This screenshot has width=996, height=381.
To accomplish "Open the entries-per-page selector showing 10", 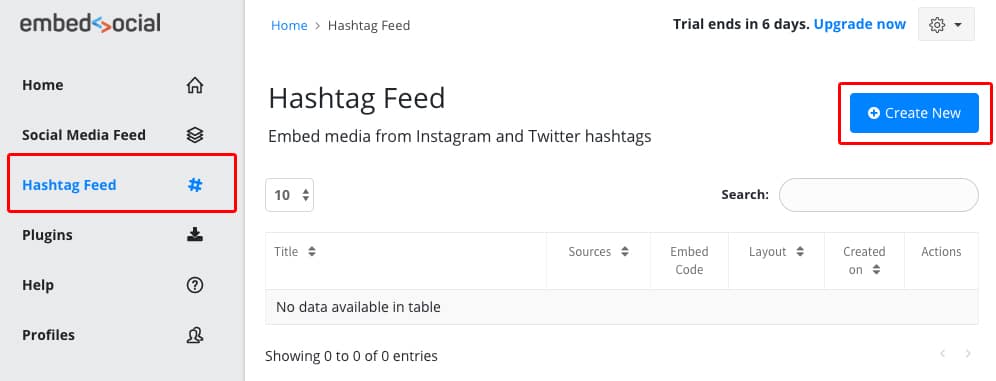I will [290, 195].
